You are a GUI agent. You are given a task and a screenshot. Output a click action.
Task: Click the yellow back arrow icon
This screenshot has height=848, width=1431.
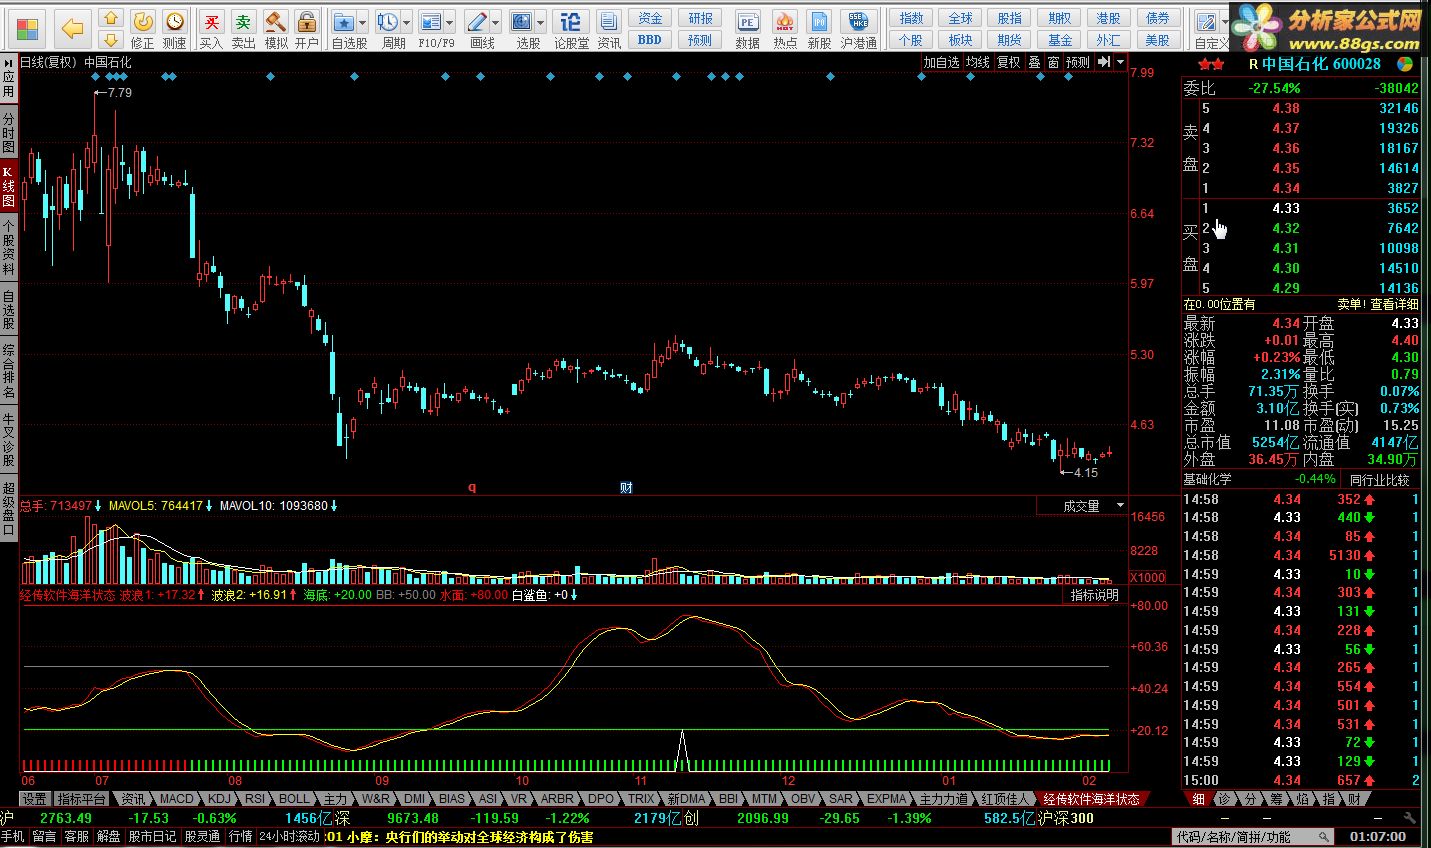(71, 28)
